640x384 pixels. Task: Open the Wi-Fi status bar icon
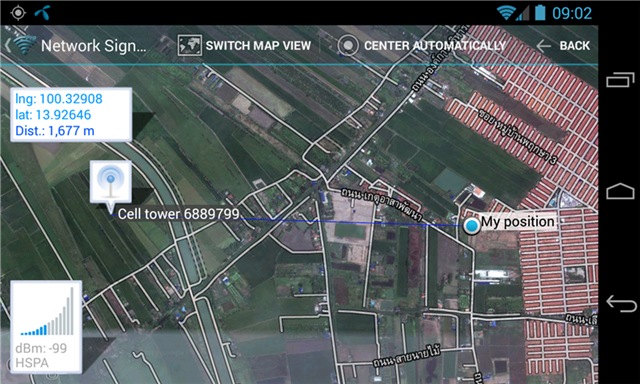tap(506, 13)
